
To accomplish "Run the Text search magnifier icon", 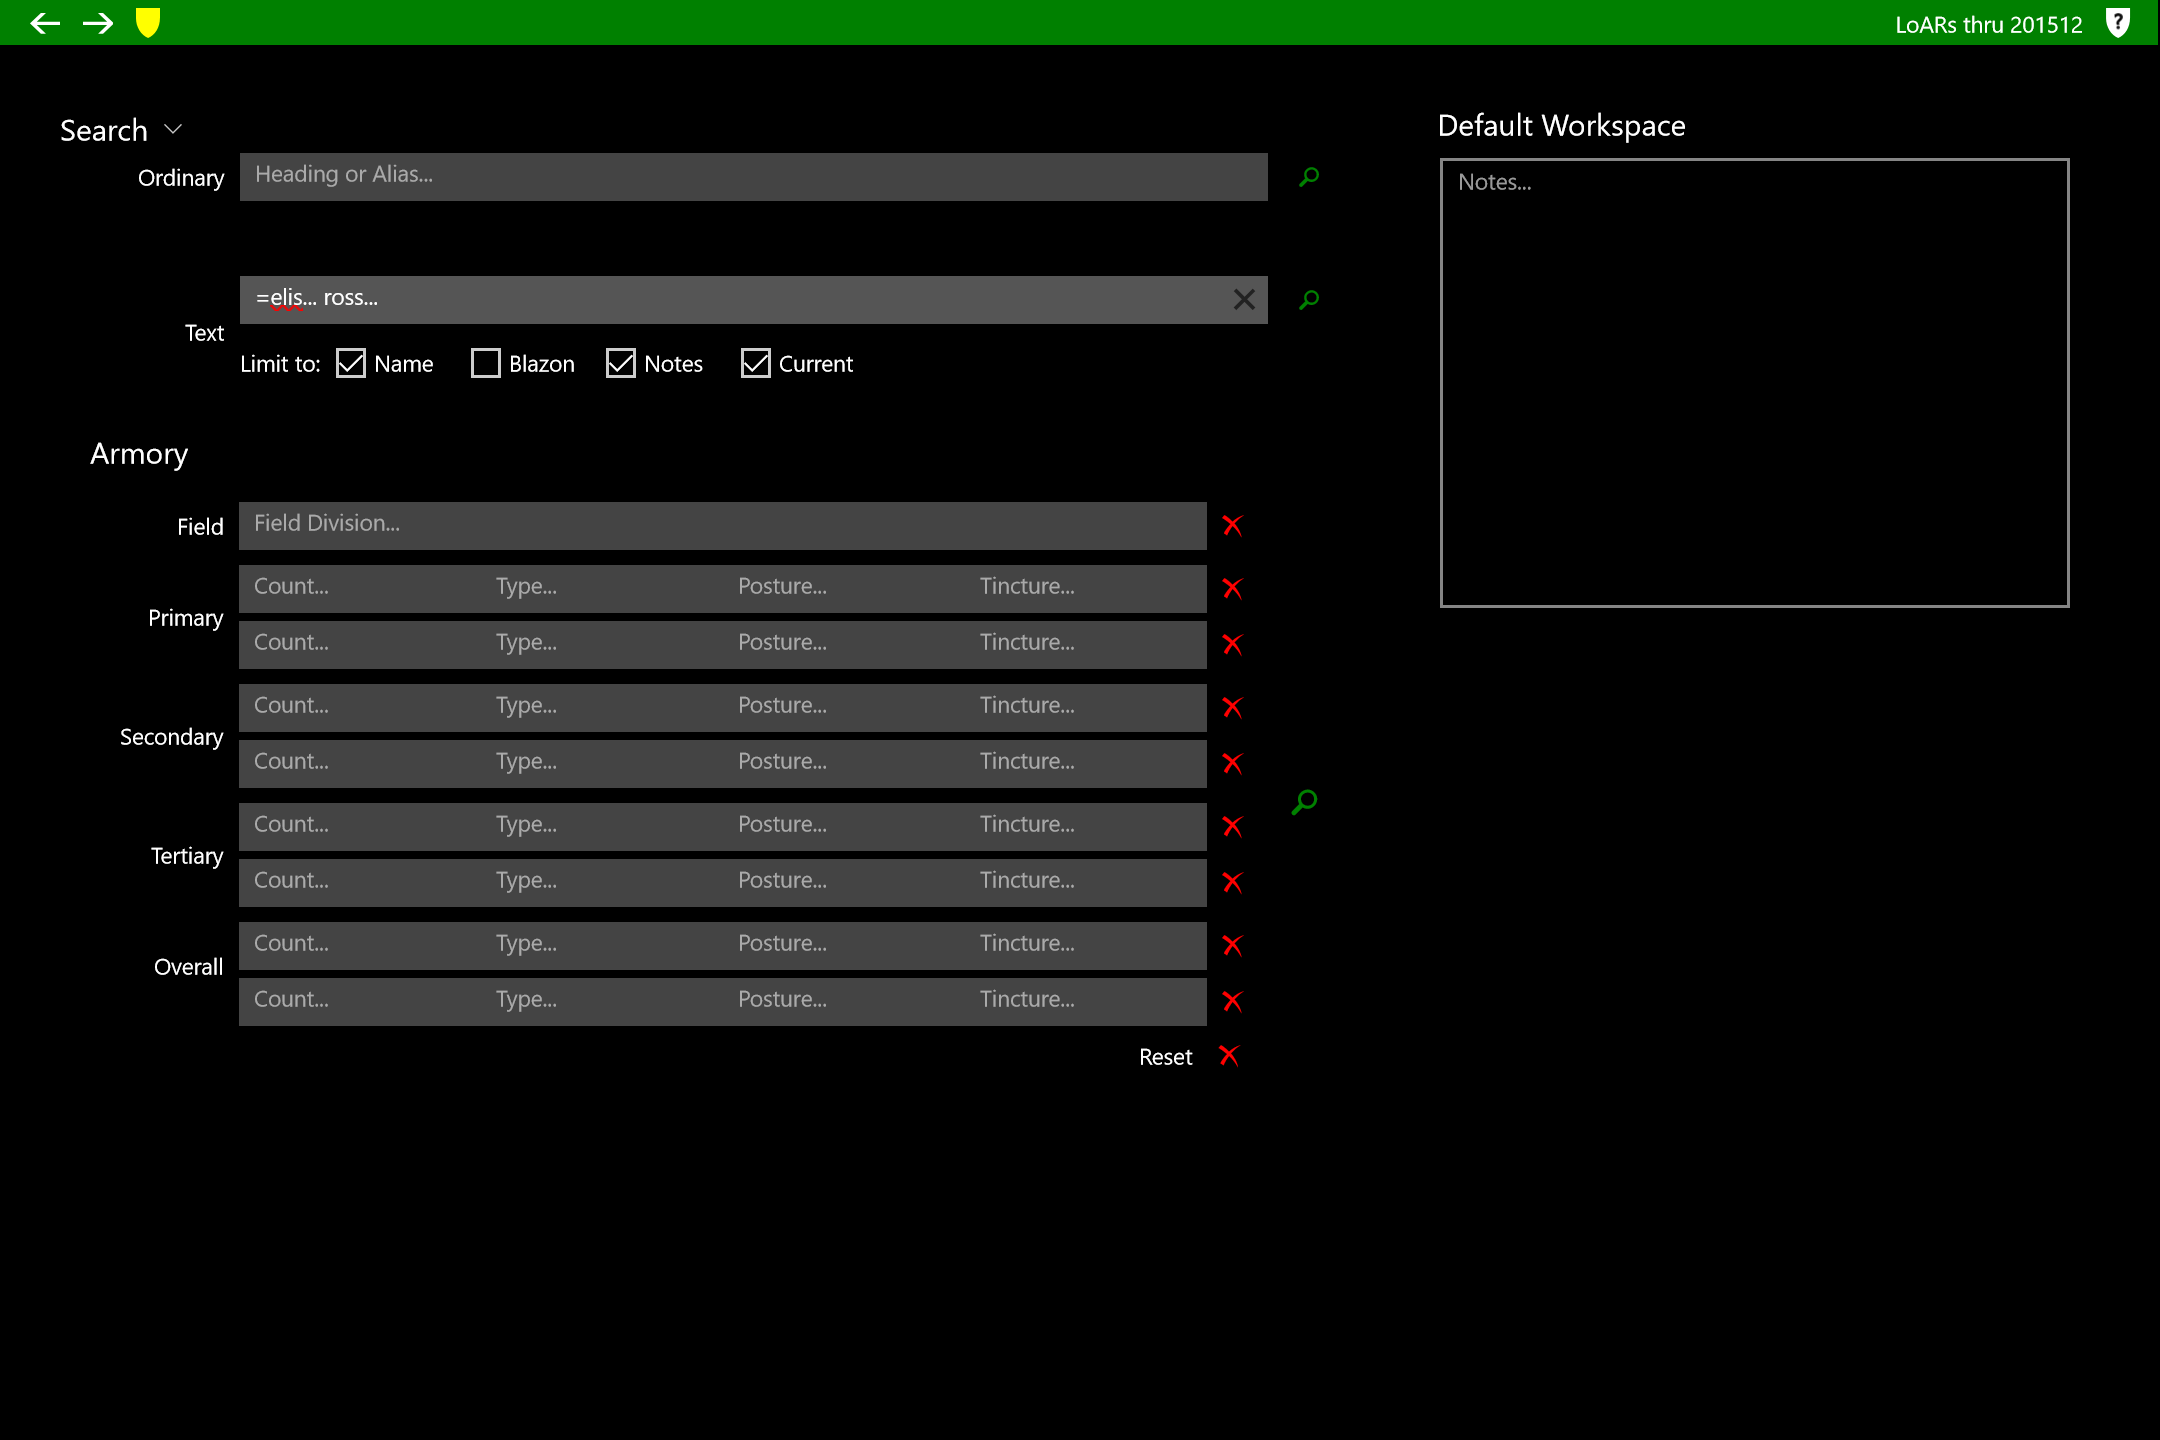I will tap(1308, 300).
